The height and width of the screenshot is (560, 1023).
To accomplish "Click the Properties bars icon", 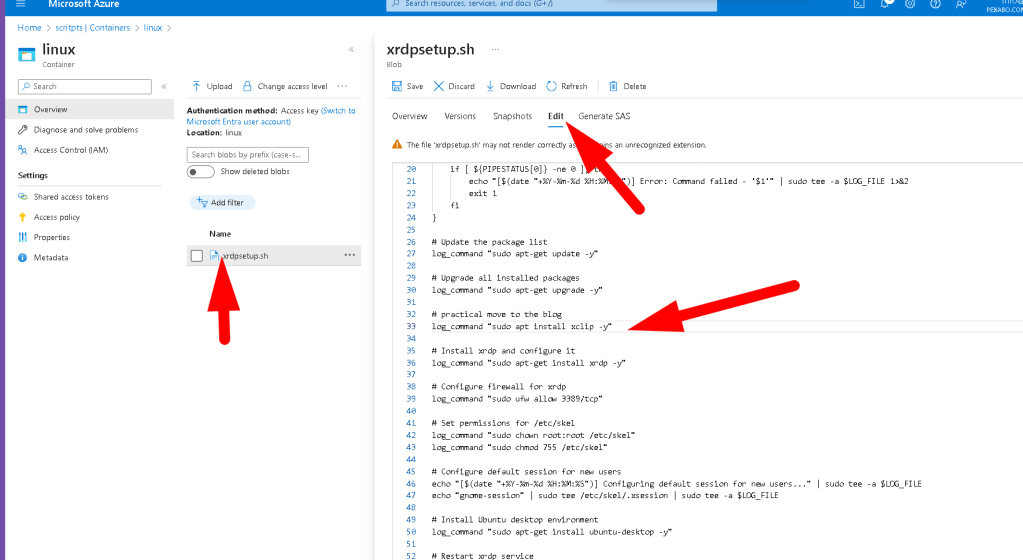I will [x=23, y=237].
